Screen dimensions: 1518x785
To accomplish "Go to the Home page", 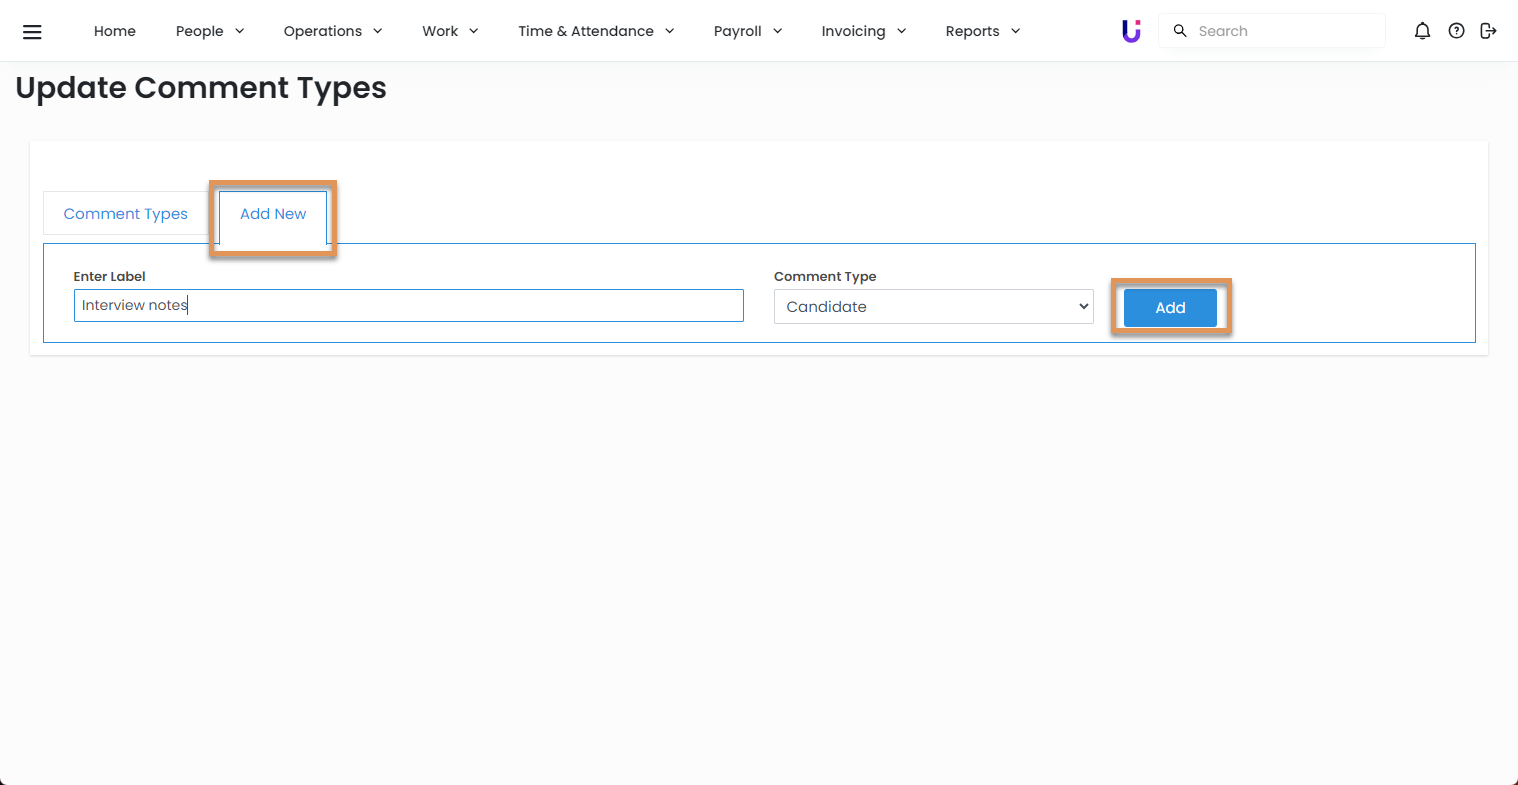I will pyautogui.click(x=115, y=31).
